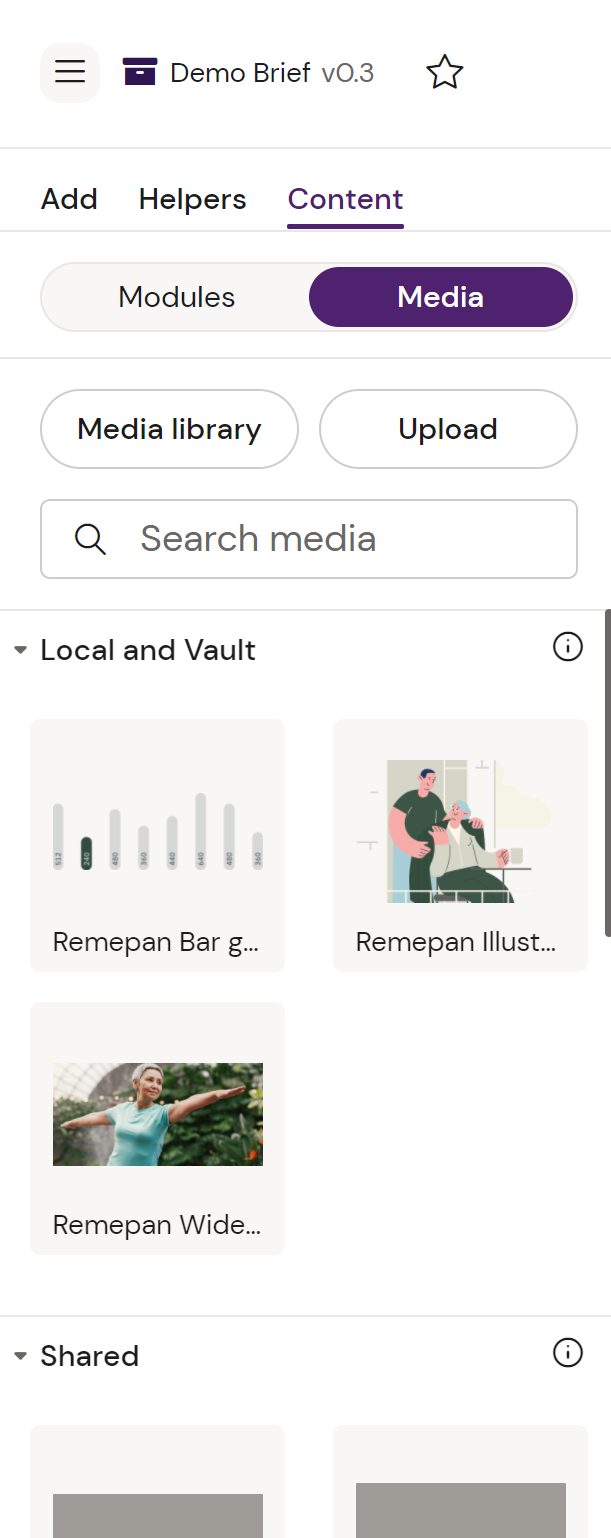Favorite the brief with the star icon
Image resolution: width=611 pixels, height=1538 pixels.
pyautogui.click(x=445, y=73)
